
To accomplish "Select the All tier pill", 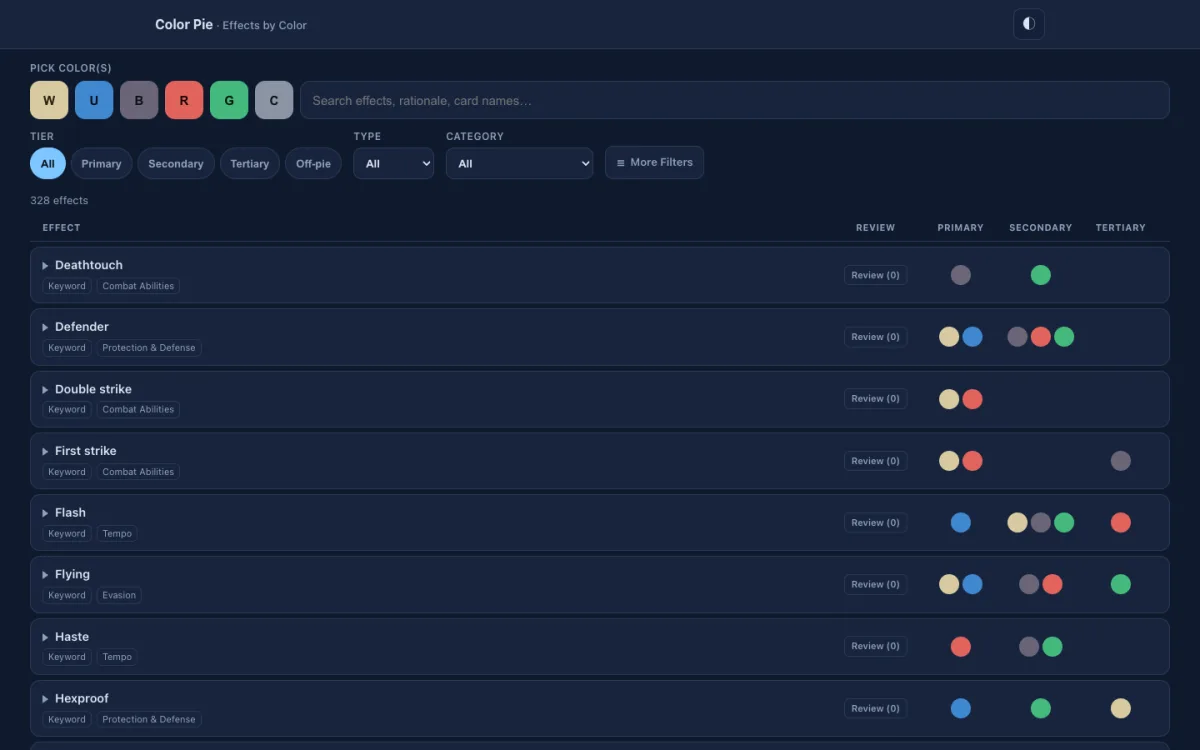I will click(48, 164).
